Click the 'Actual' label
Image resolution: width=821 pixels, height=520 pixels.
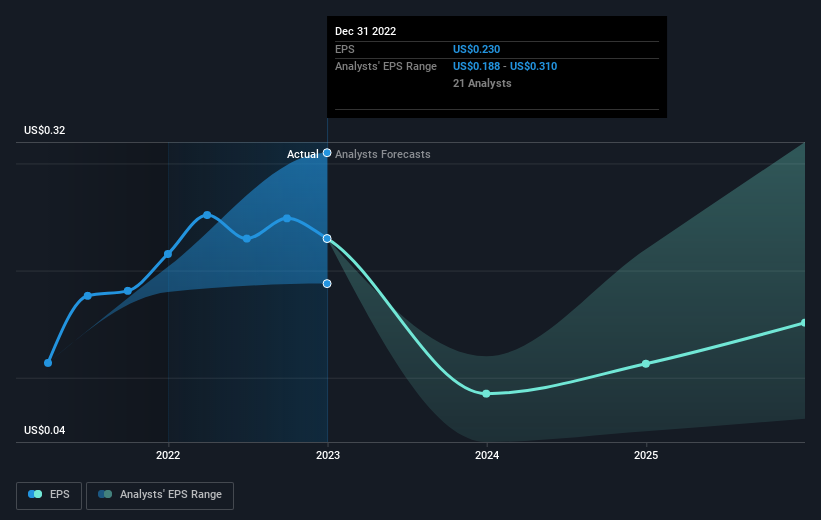tap(303, 154)
